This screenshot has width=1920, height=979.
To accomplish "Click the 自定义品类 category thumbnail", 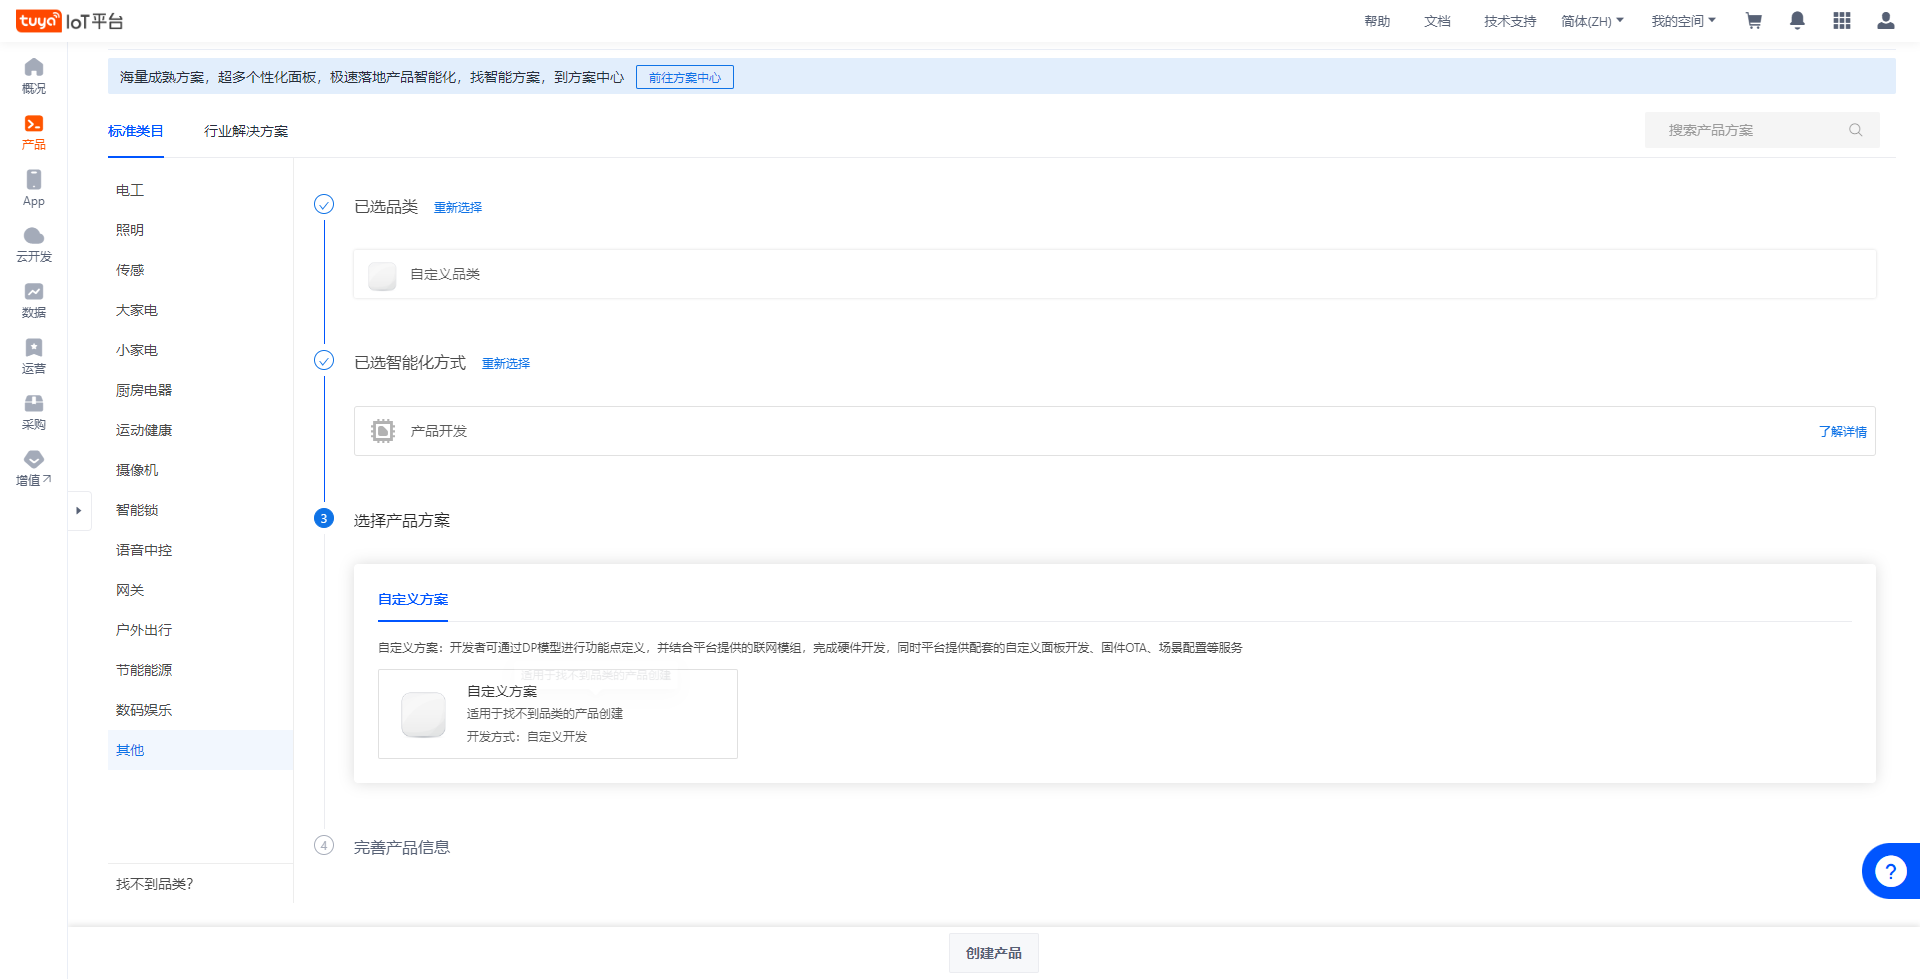I will tap(382, 275).
